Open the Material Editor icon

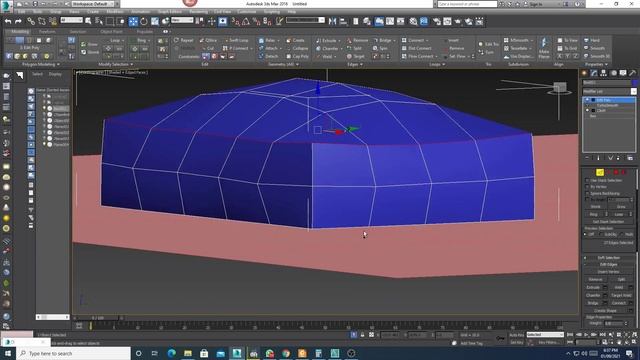pos(413,21)
